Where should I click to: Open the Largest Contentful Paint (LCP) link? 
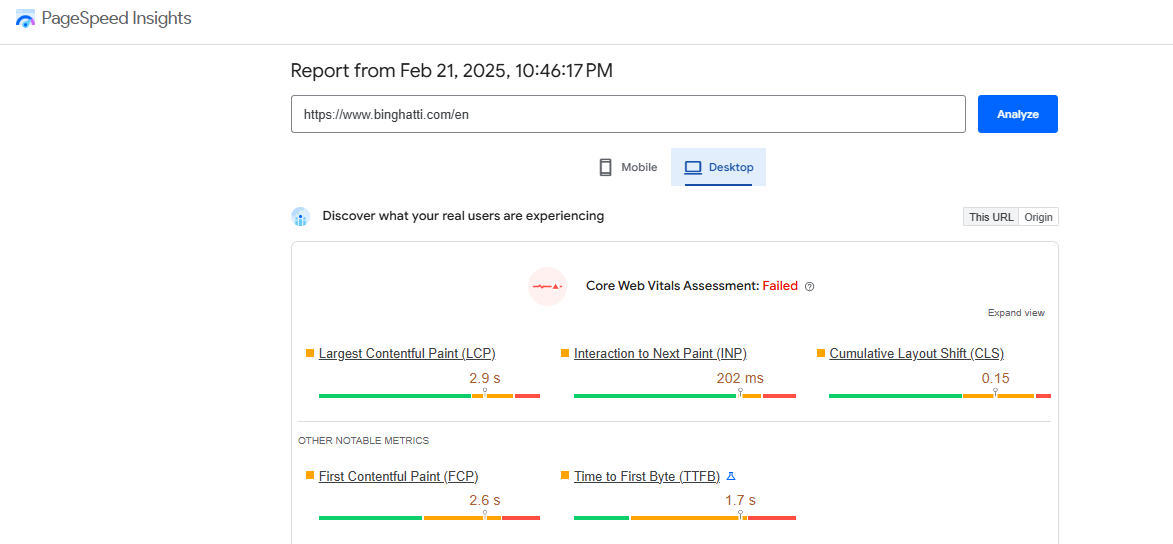[x=407, y=353]
